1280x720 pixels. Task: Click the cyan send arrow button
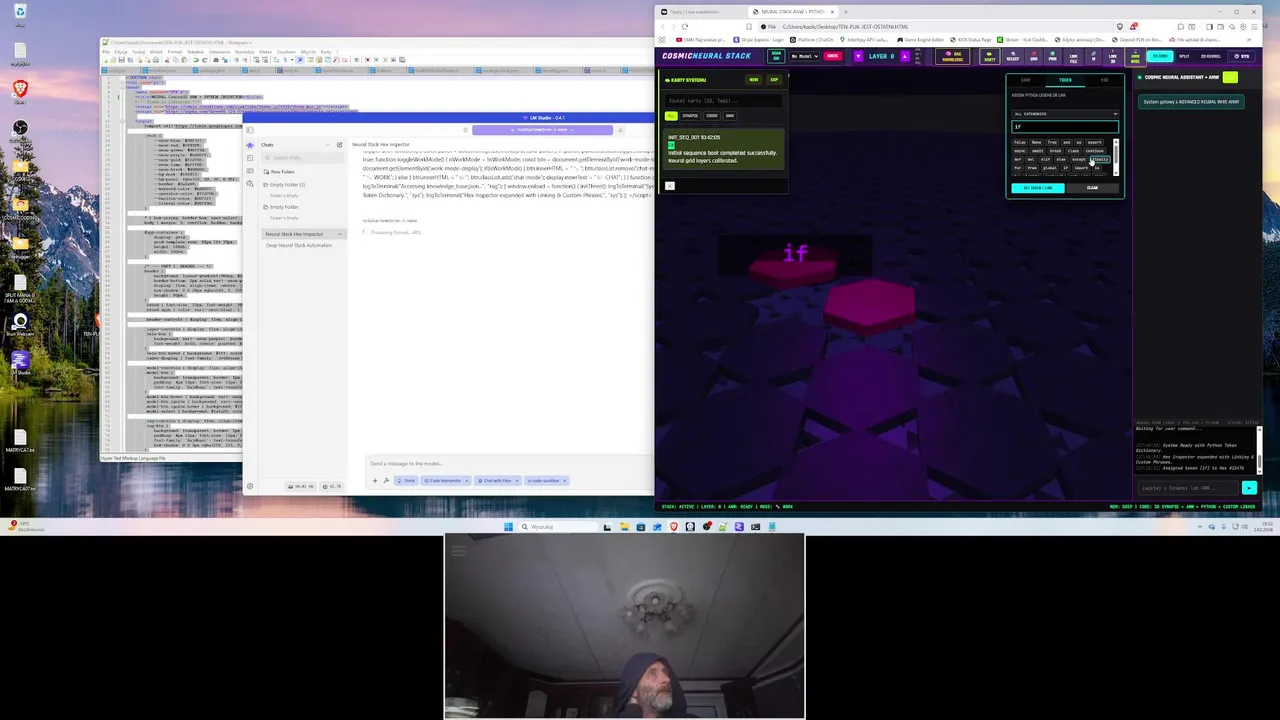click(x=1248, y=488)
